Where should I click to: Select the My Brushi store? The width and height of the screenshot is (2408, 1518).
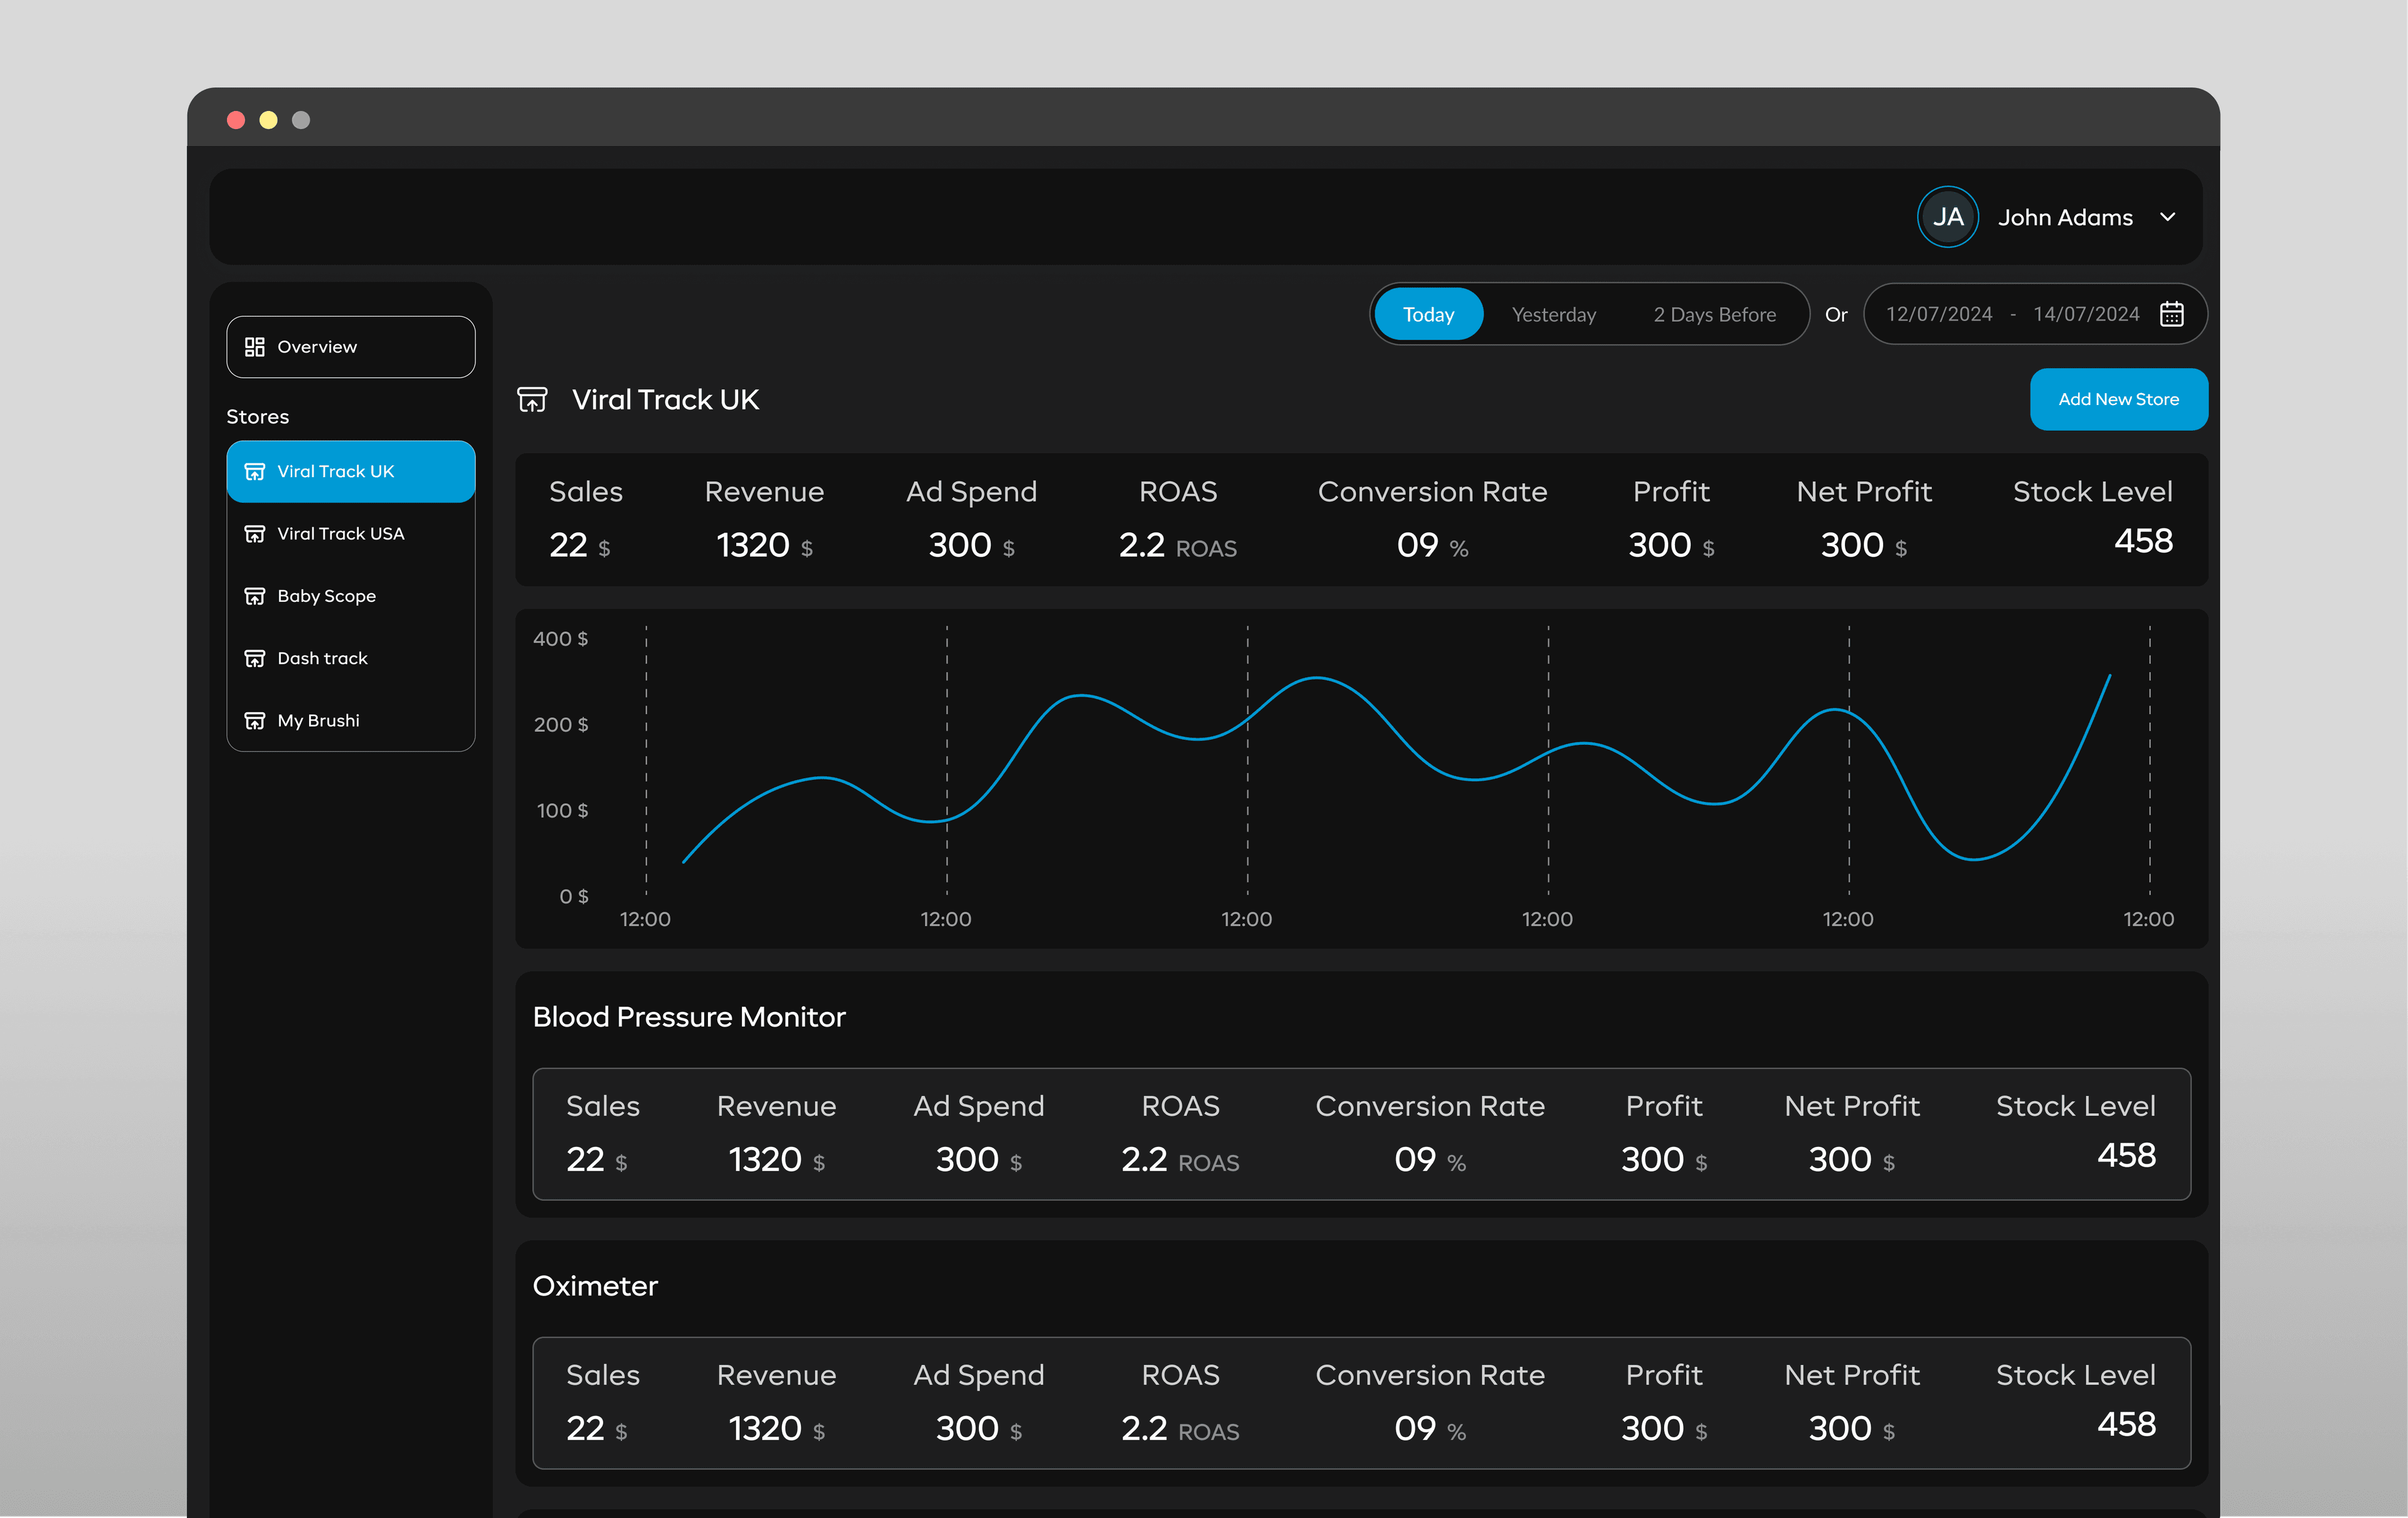coord(351,721)
